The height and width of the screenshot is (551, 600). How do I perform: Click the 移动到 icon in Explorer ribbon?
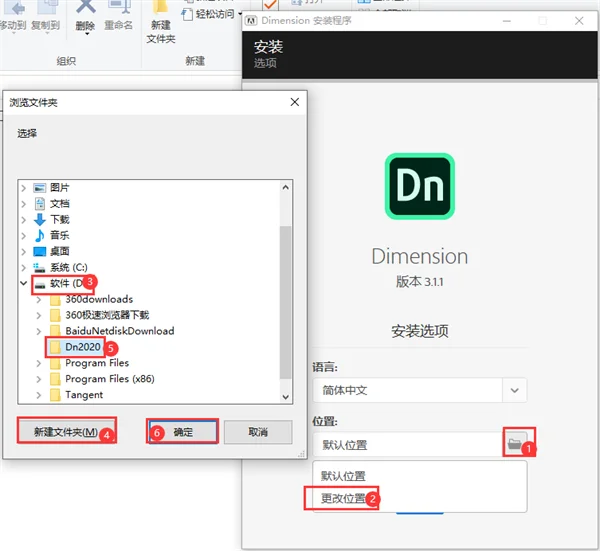click(x=15, y=8)
